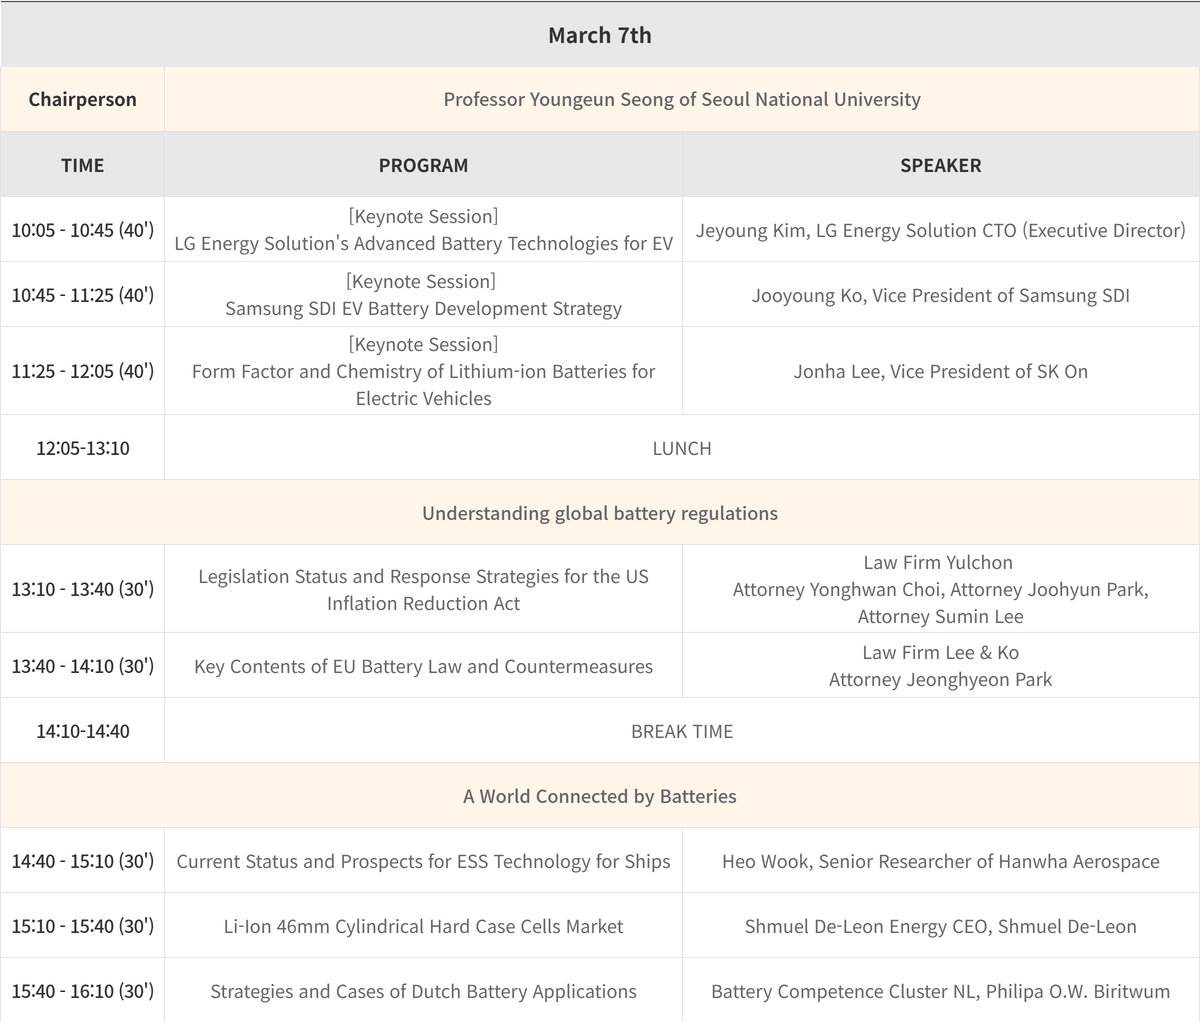This screenshot has width=1200, height=1022.
Task: Select the Chairperson label cell
Action: coord(82,99)
